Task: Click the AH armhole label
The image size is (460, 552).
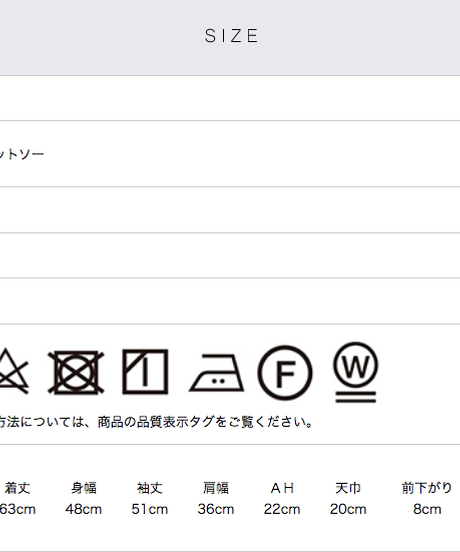Action: coord(282,488)
